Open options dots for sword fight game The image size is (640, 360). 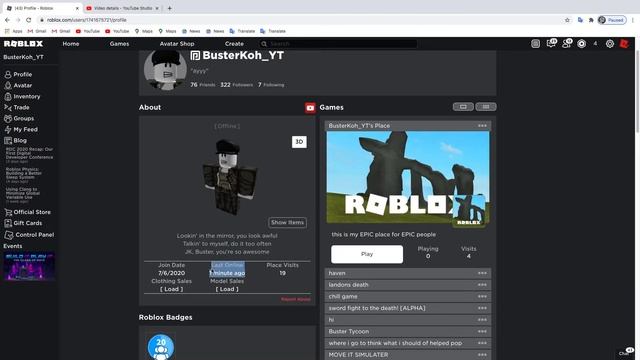482,308
